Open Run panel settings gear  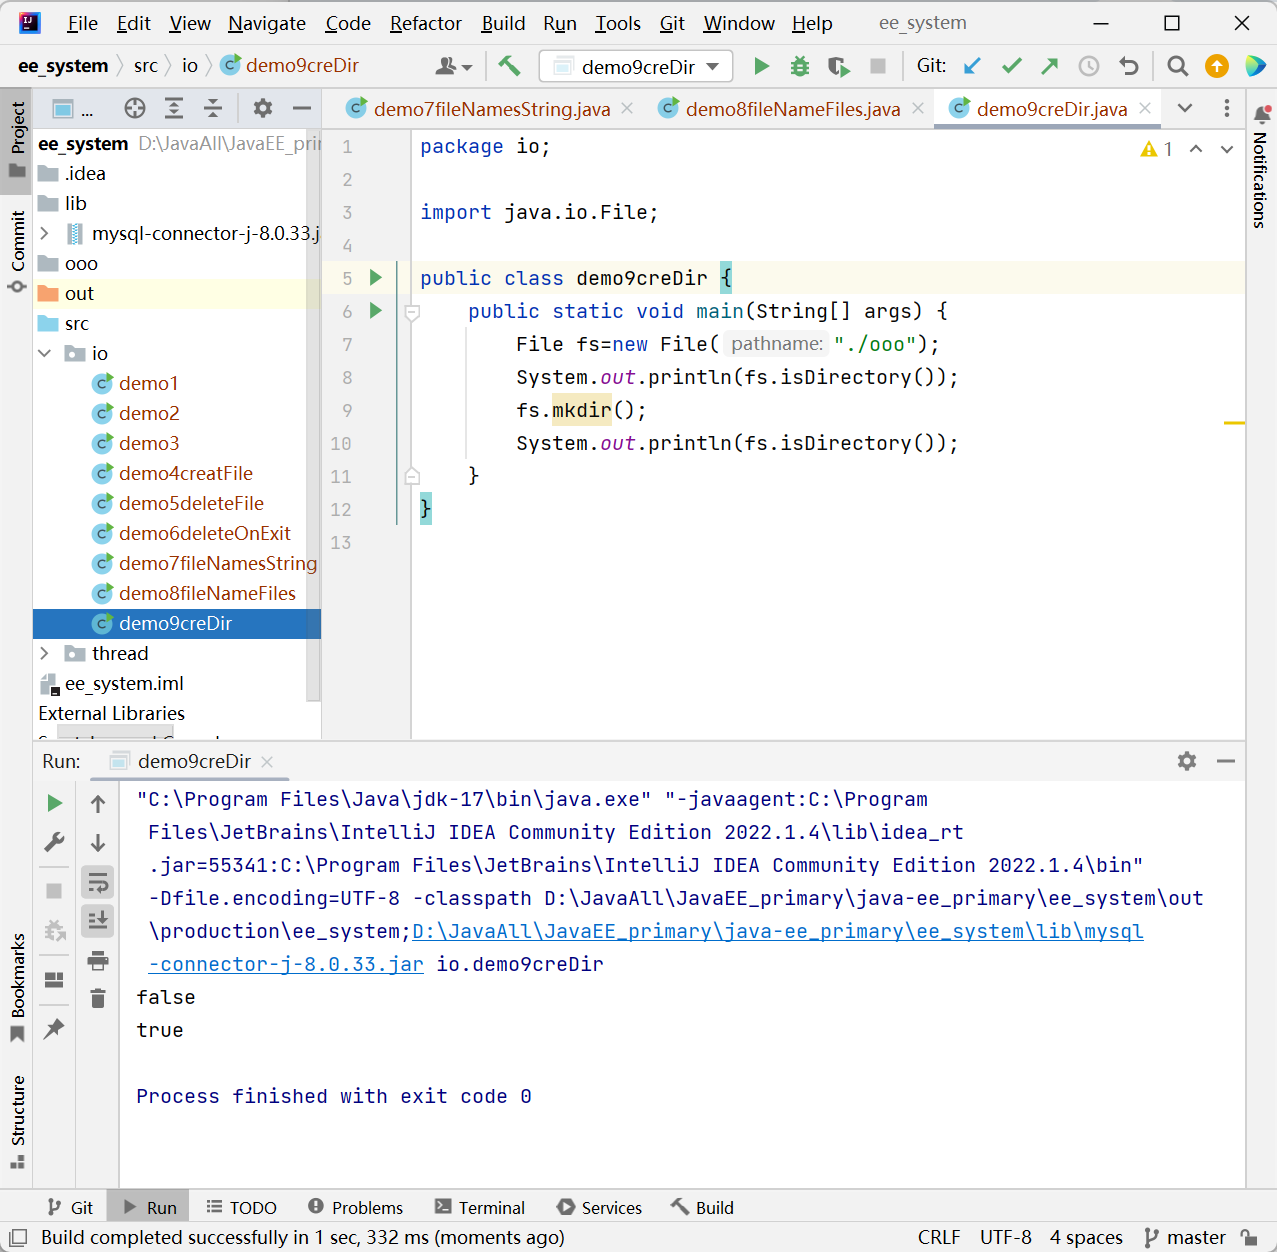[1187, 761]
